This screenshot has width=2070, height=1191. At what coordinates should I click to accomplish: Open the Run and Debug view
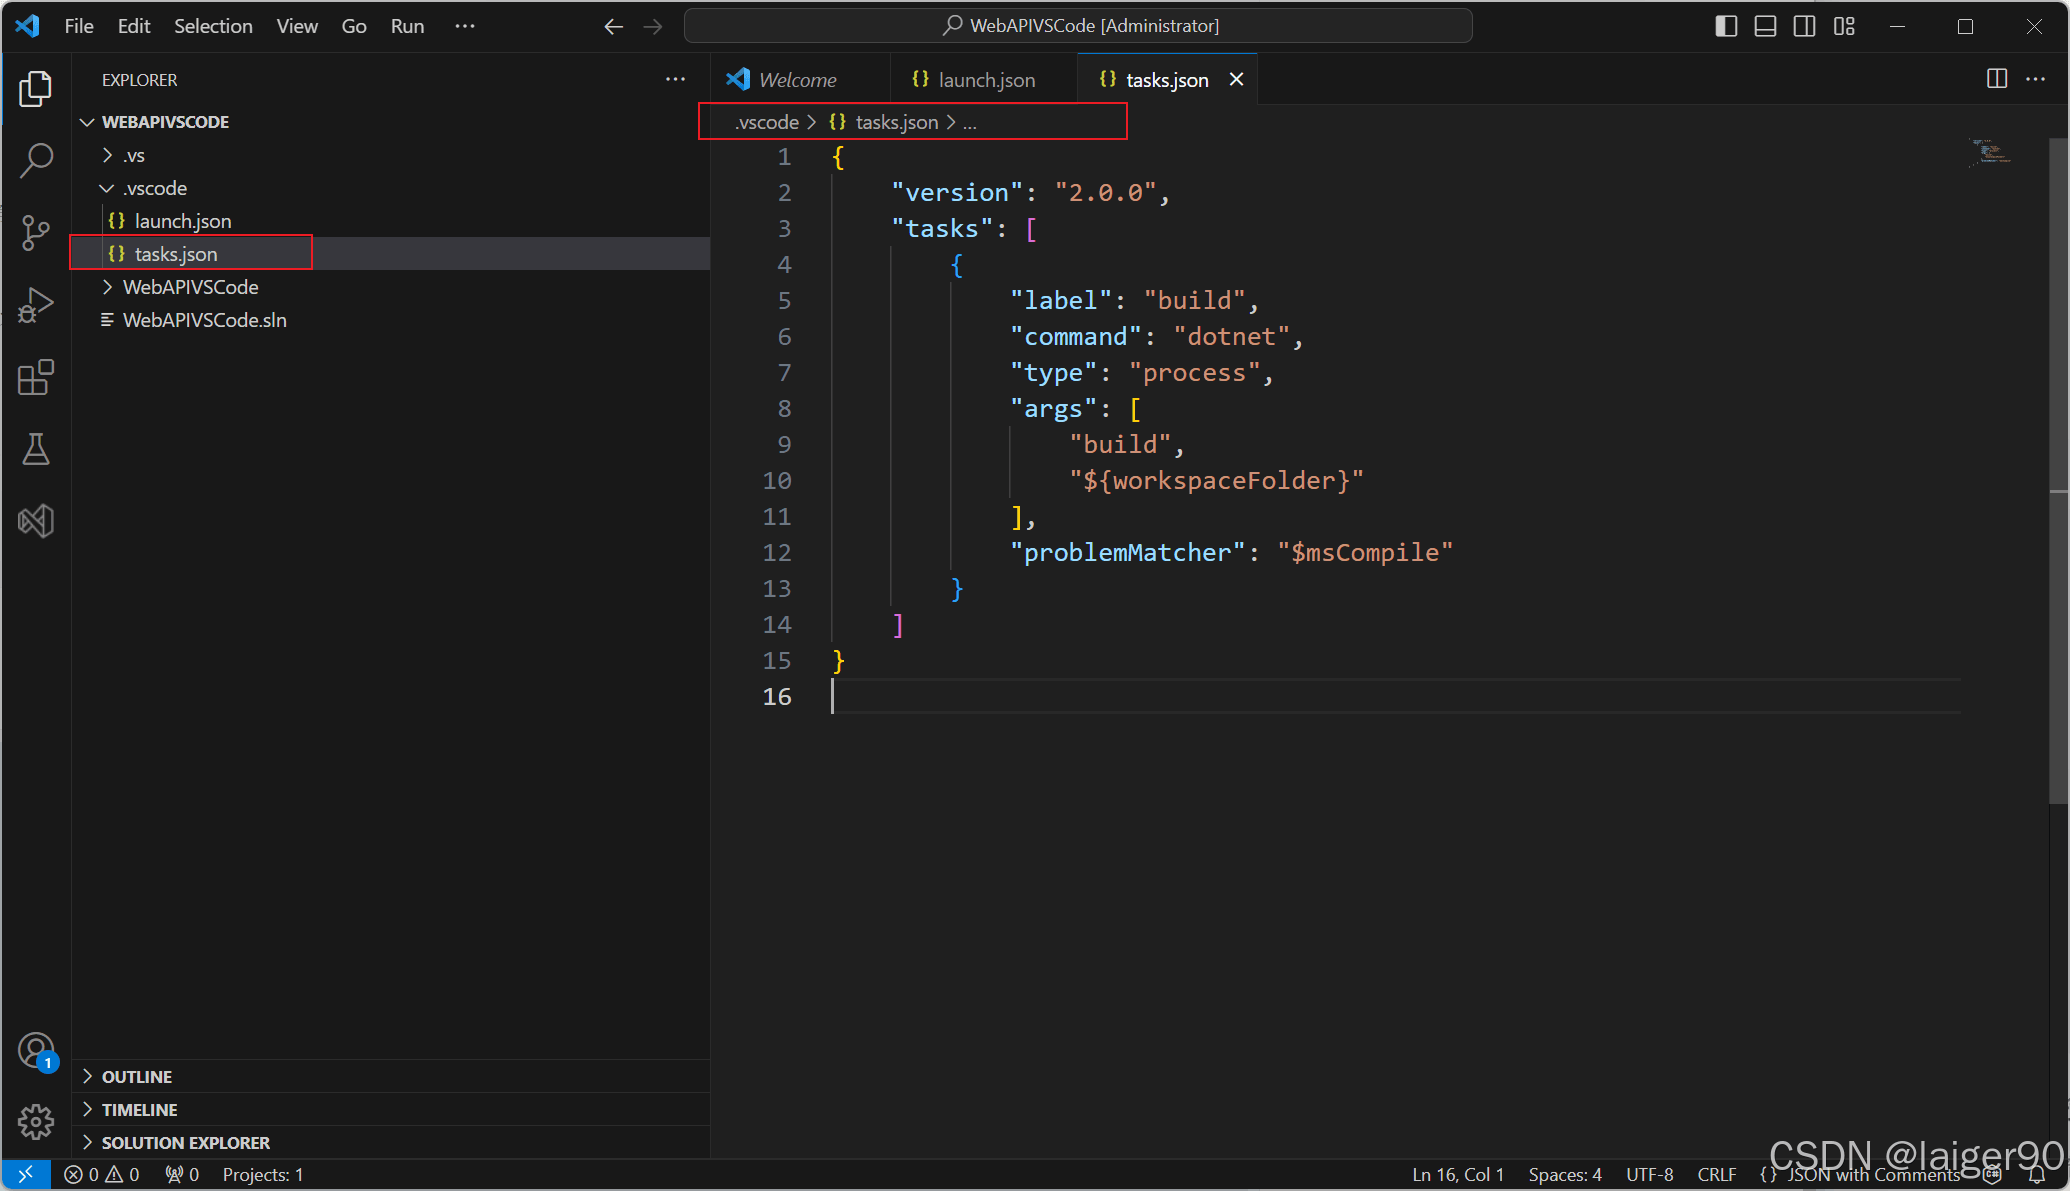(x=36, y=305)
